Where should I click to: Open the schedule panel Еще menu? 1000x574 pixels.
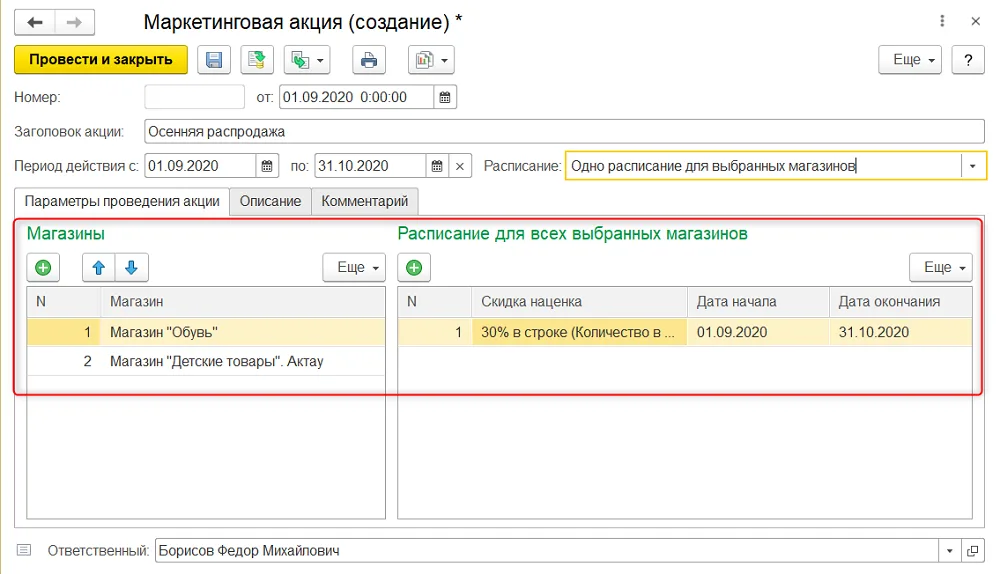(x=941, y=267)
